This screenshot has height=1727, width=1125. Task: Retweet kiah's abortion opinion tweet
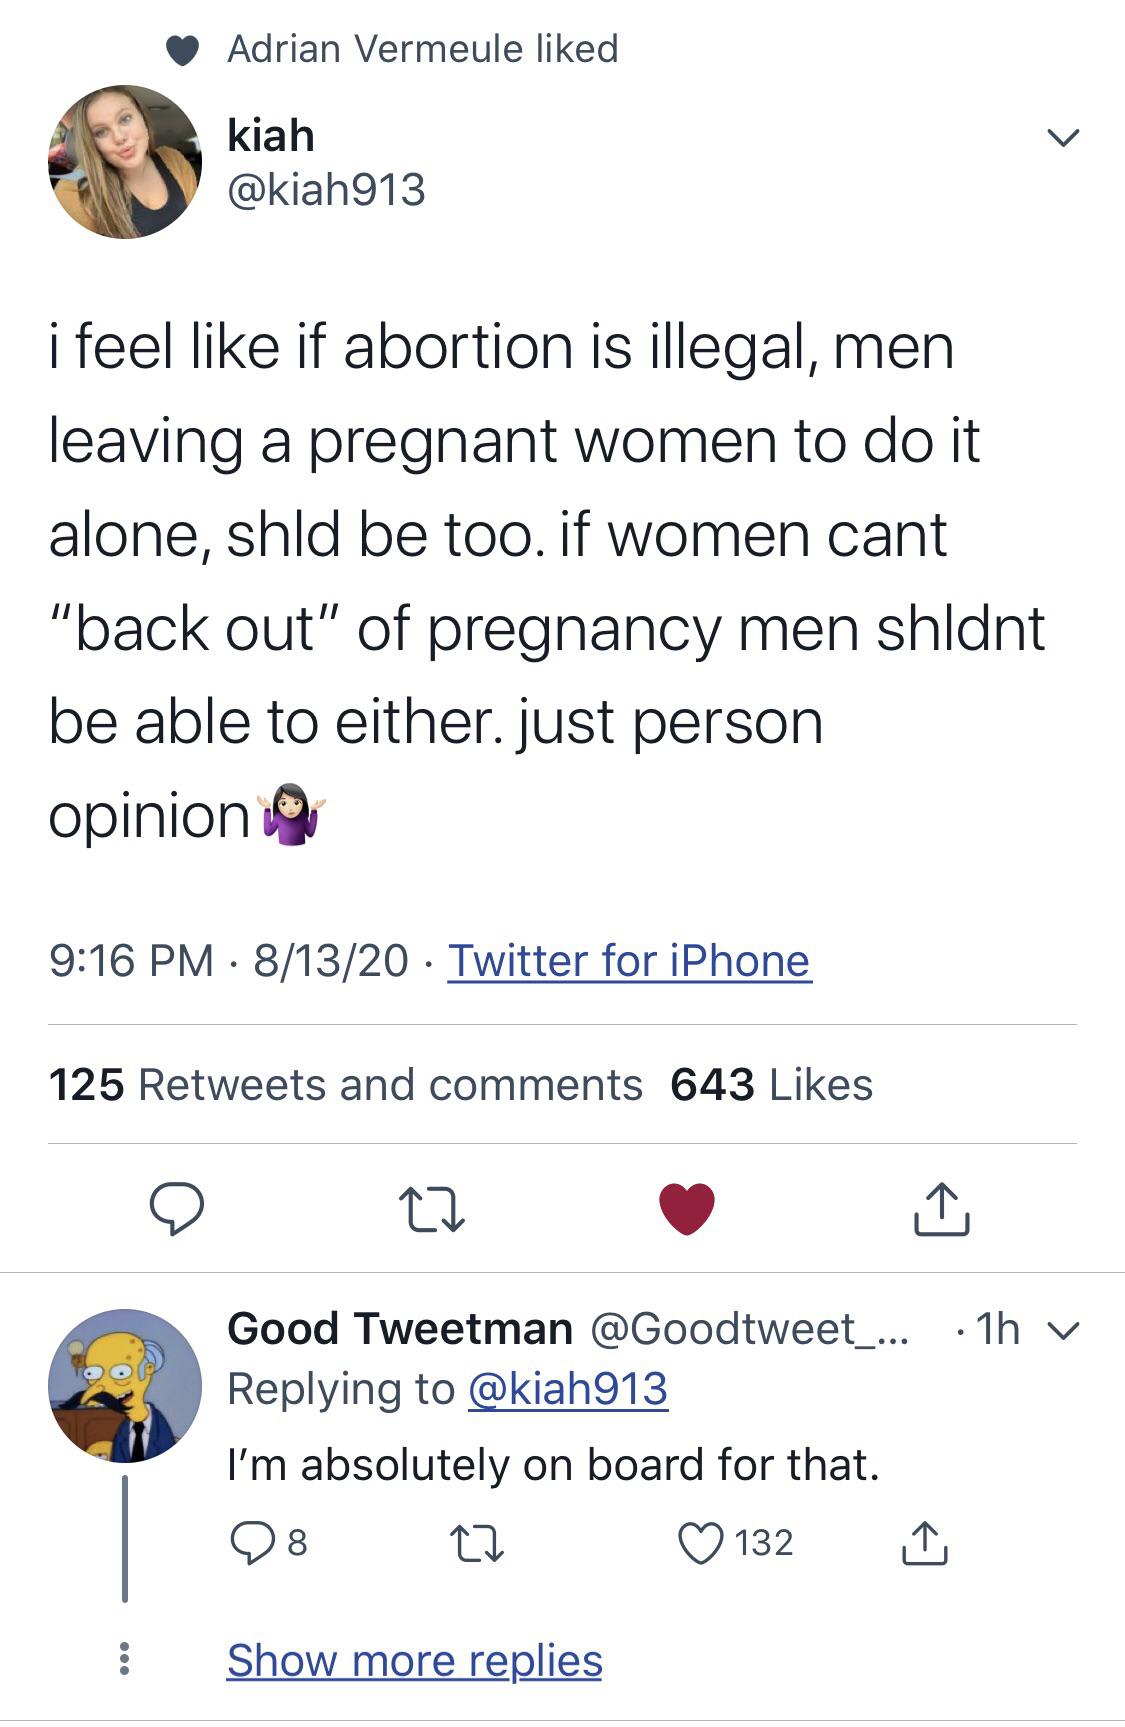[x=431, y=1209]
